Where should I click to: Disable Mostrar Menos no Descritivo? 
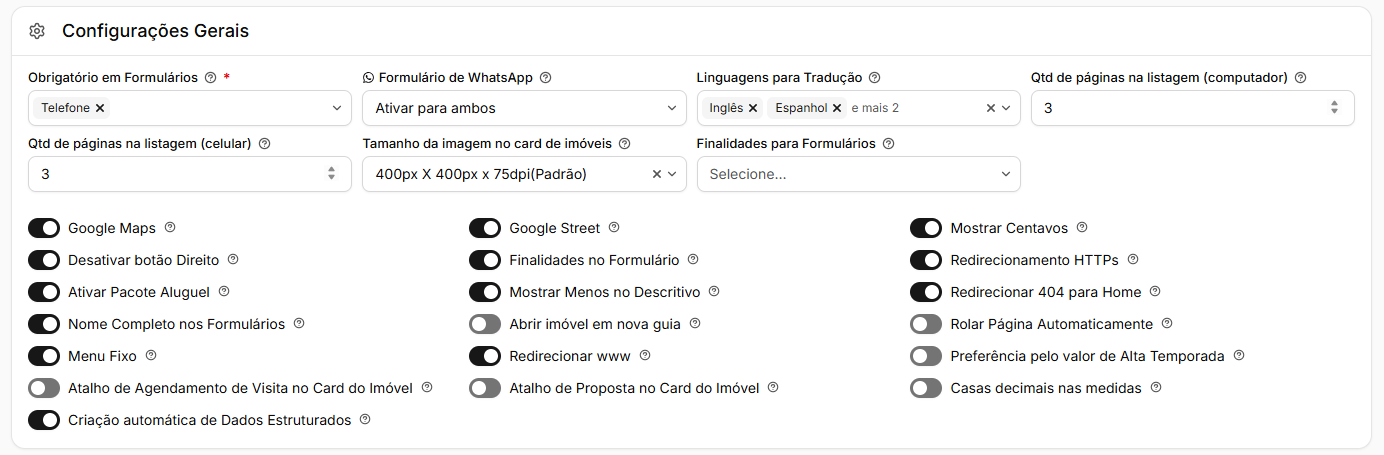[x=485, y=292]
